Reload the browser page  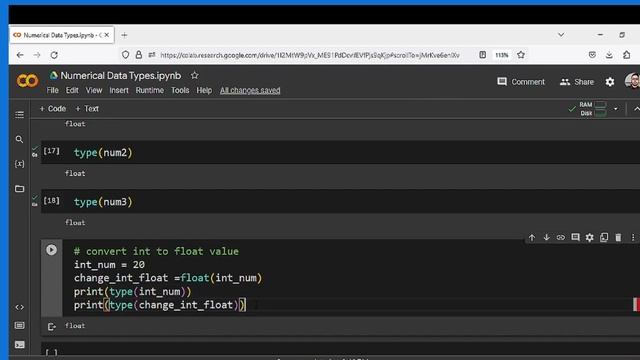coord(54,55)
